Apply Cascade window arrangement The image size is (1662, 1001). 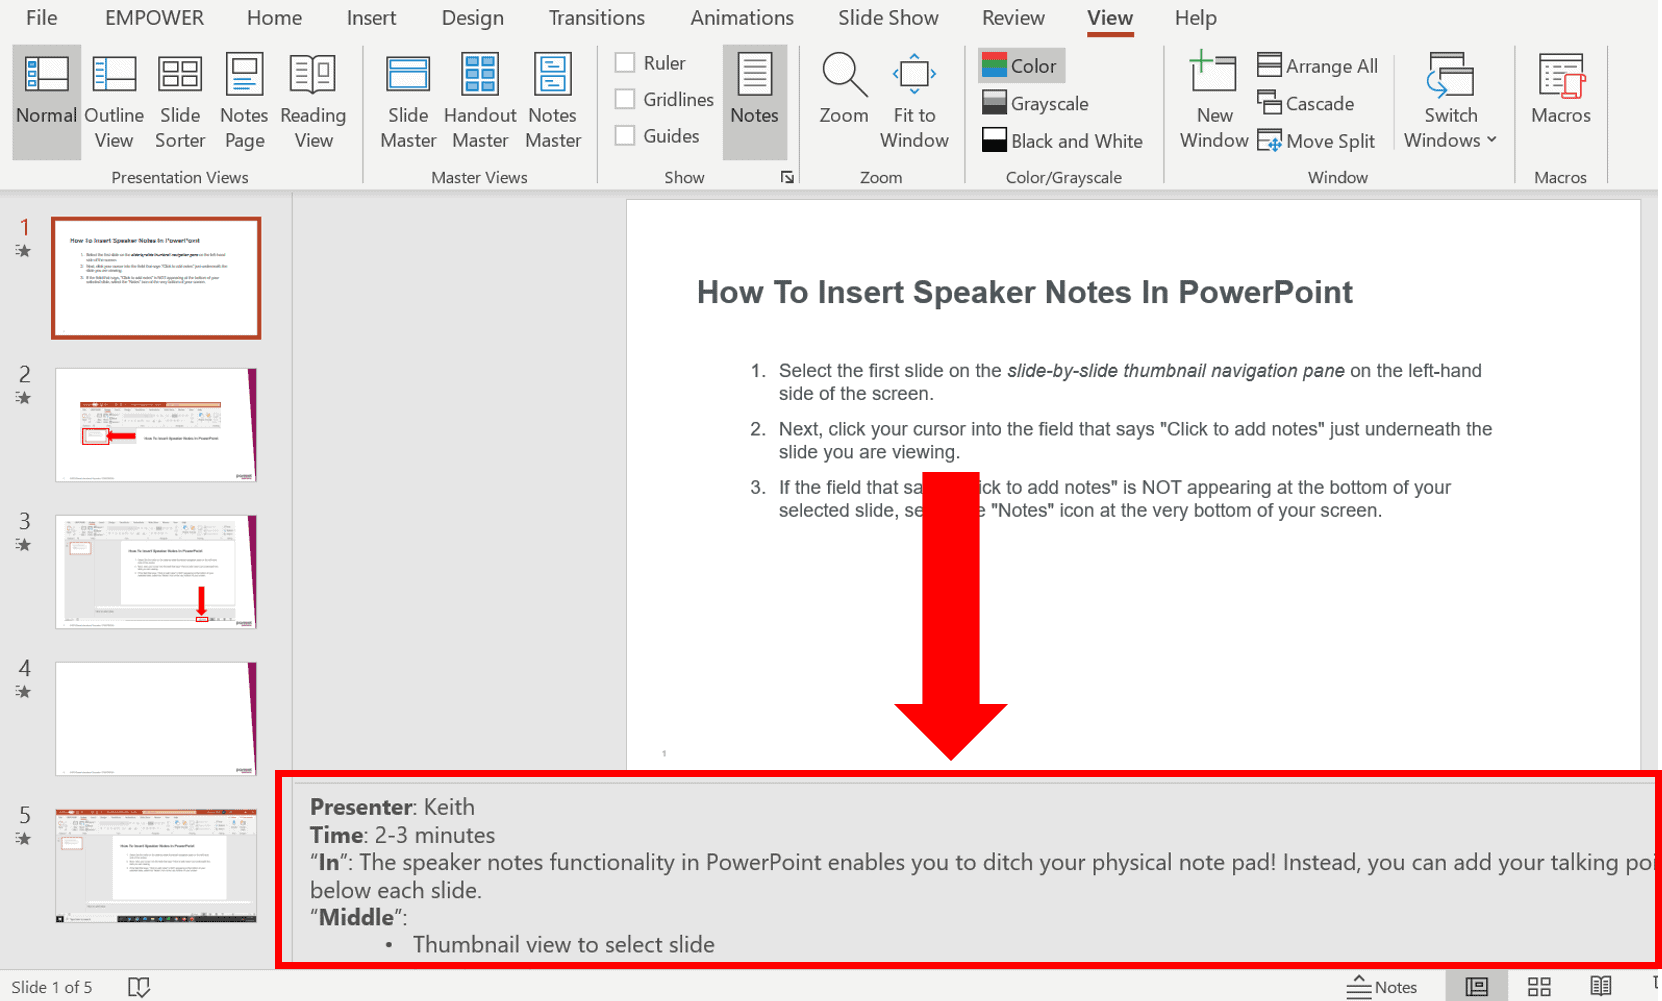[1308, 103]
